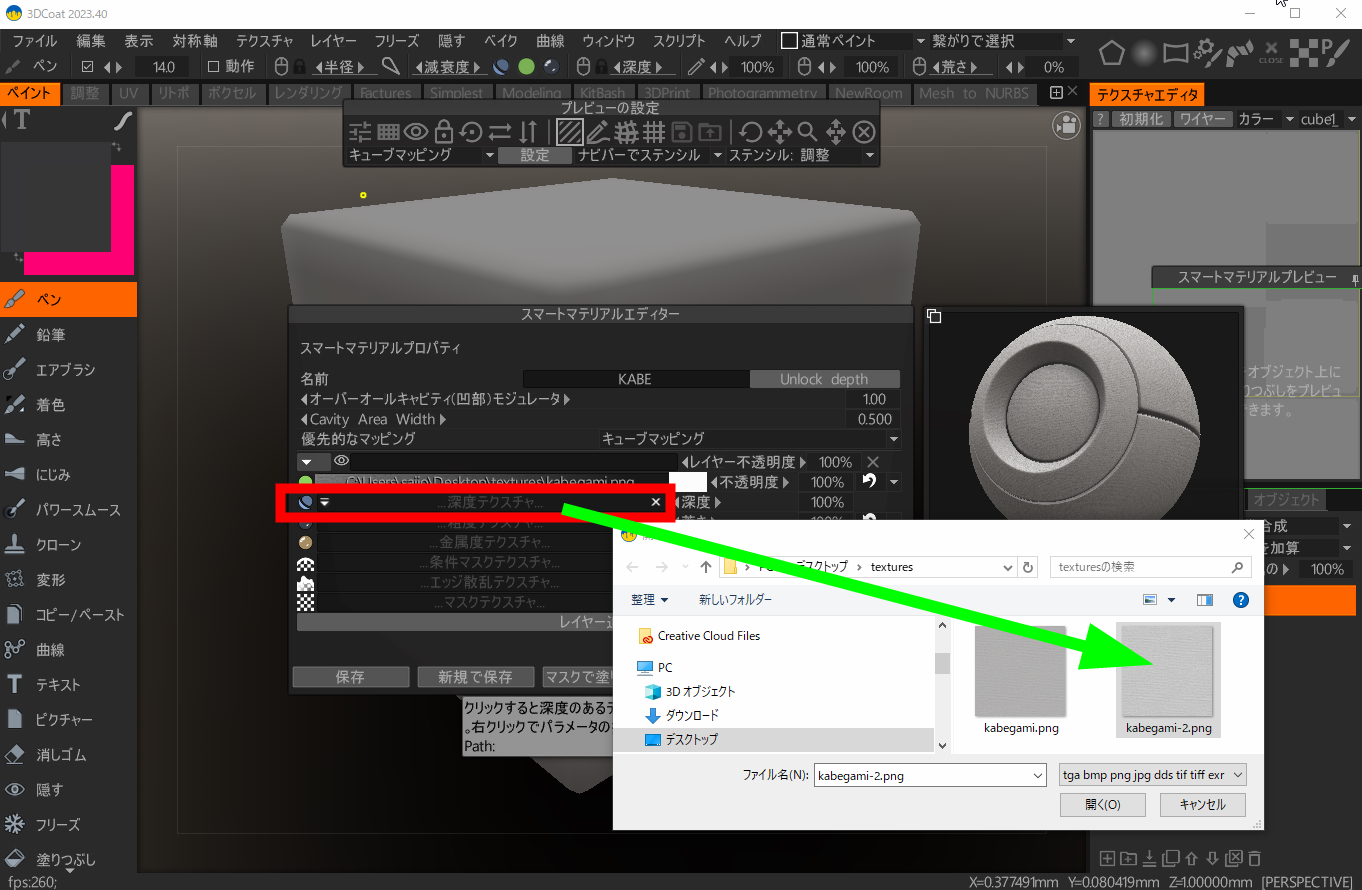Expand the file type filter dropdown
Image resolution: width=1362 pixels, height=890 pixels.
point(1152,775)
